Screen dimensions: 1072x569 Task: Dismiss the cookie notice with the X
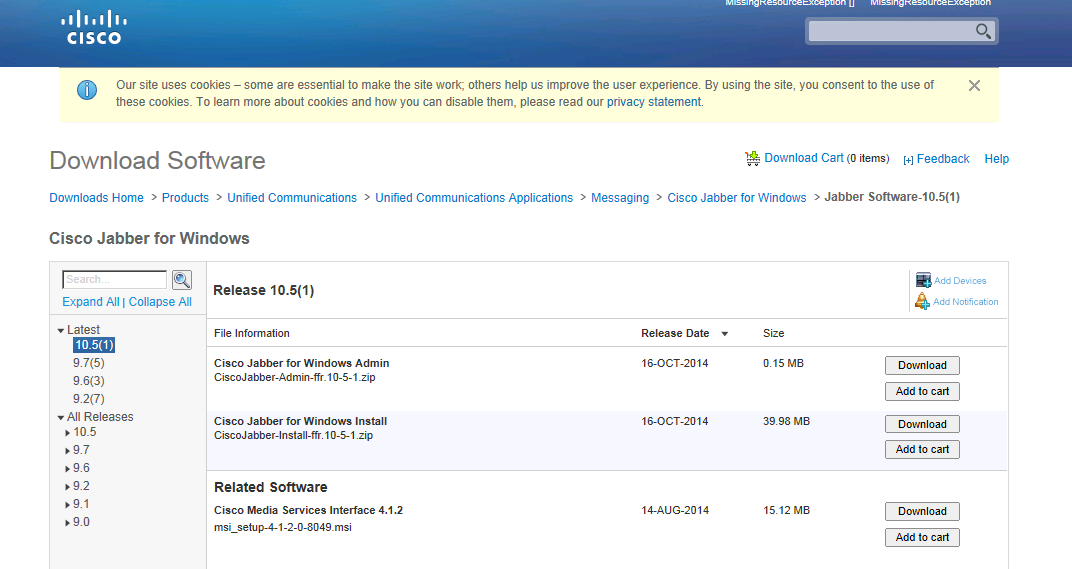pos(974,85)
